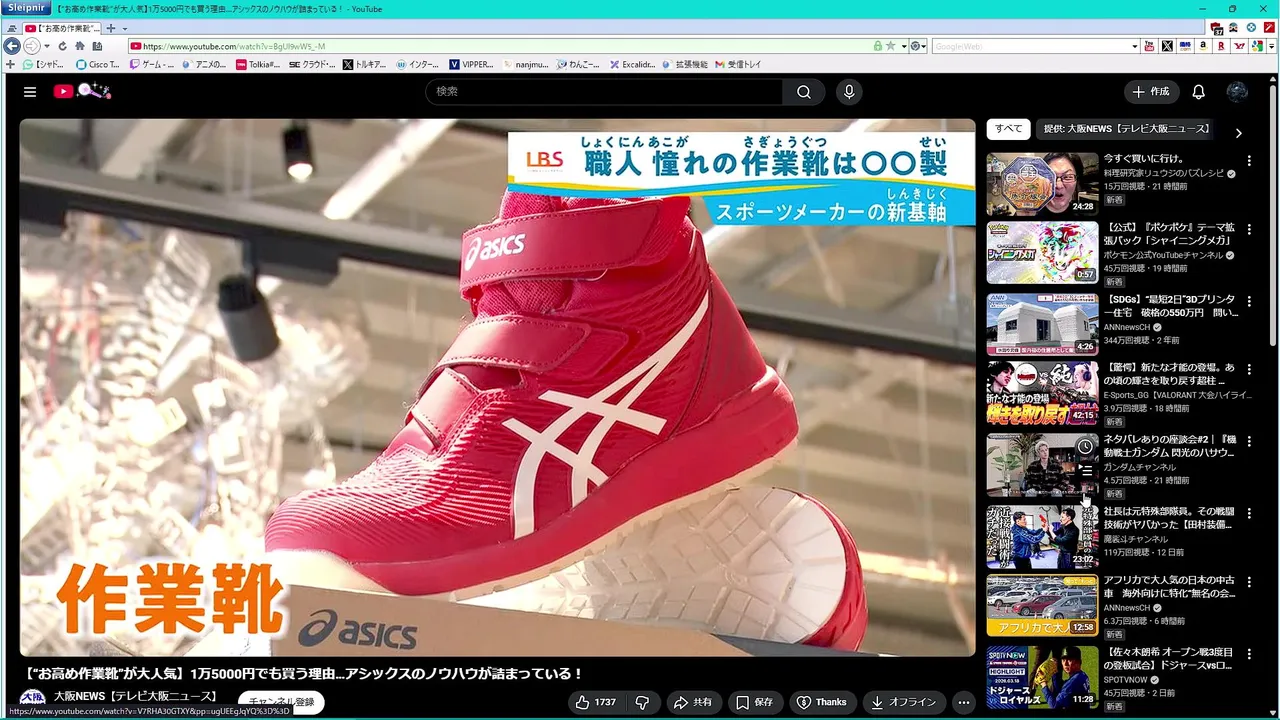Add ガンダム座談会 video to Watch Later

1085,447
